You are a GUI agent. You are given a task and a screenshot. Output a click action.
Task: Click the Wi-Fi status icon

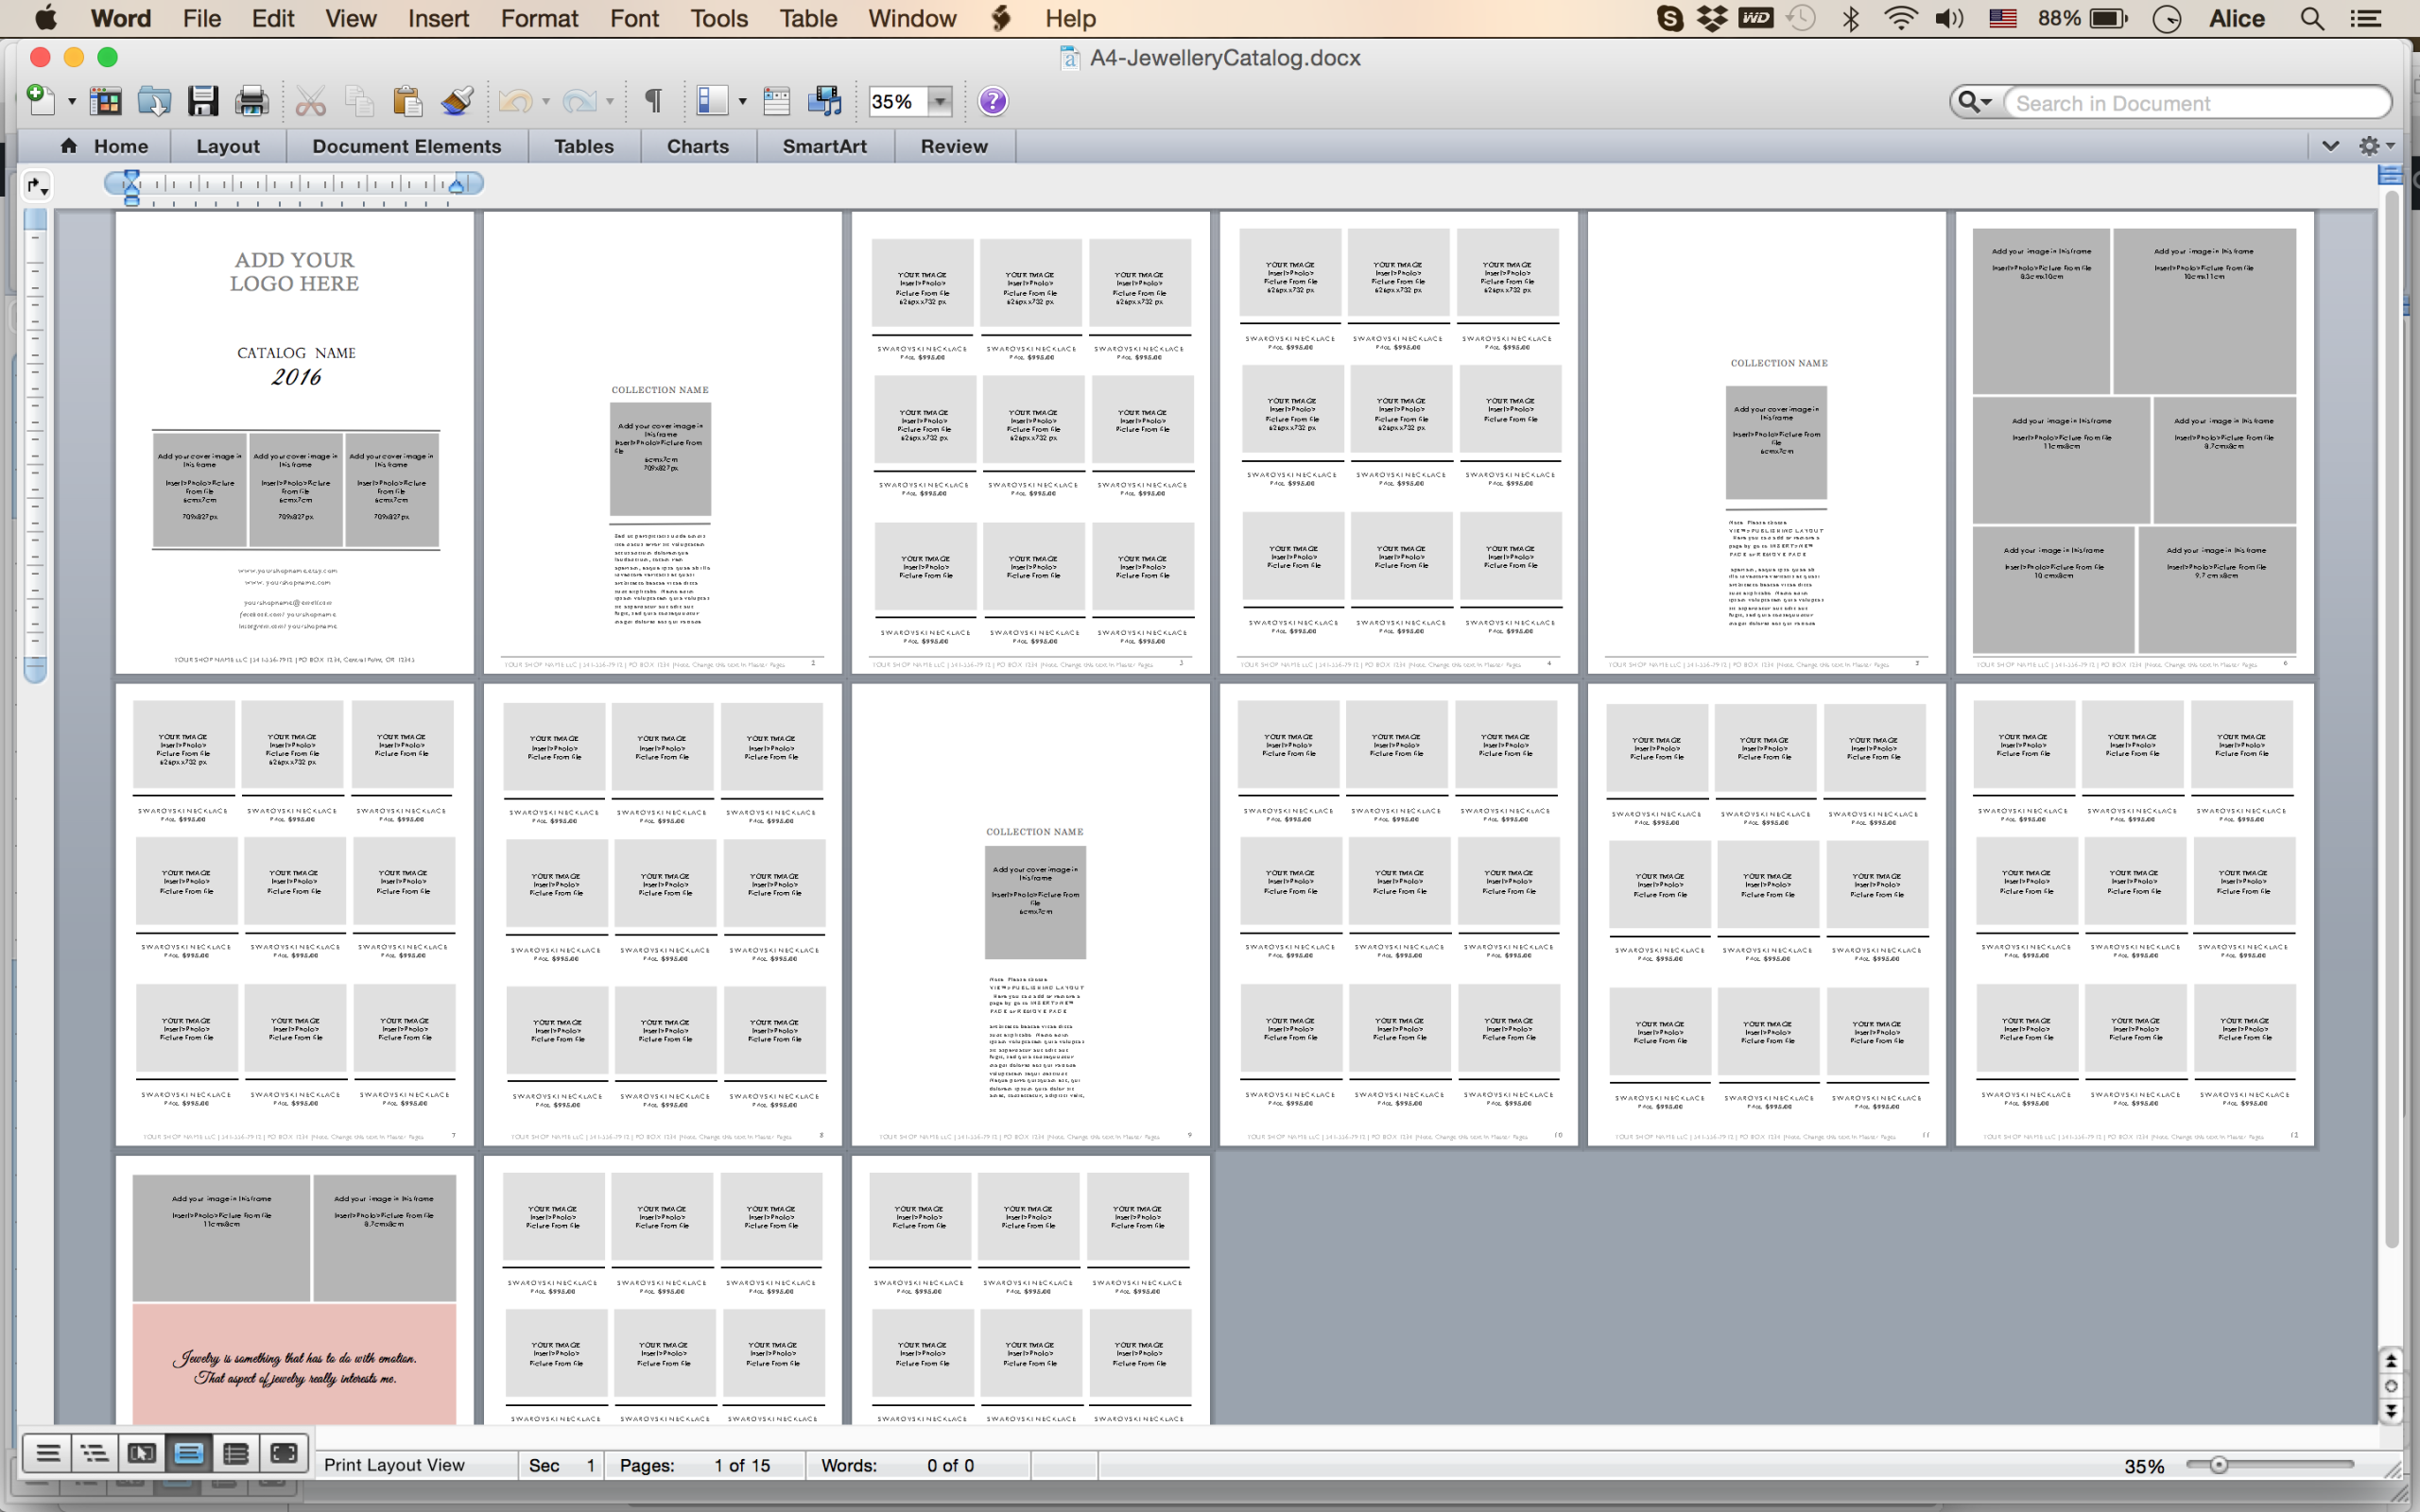click(1900, 18)
